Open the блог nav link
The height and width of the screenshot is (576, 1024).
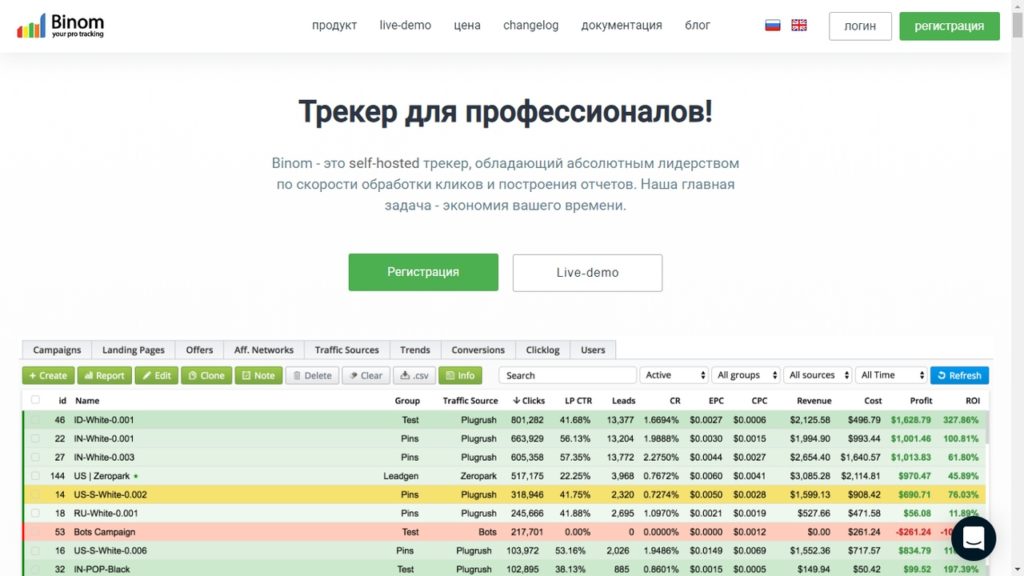click(697, 25)
